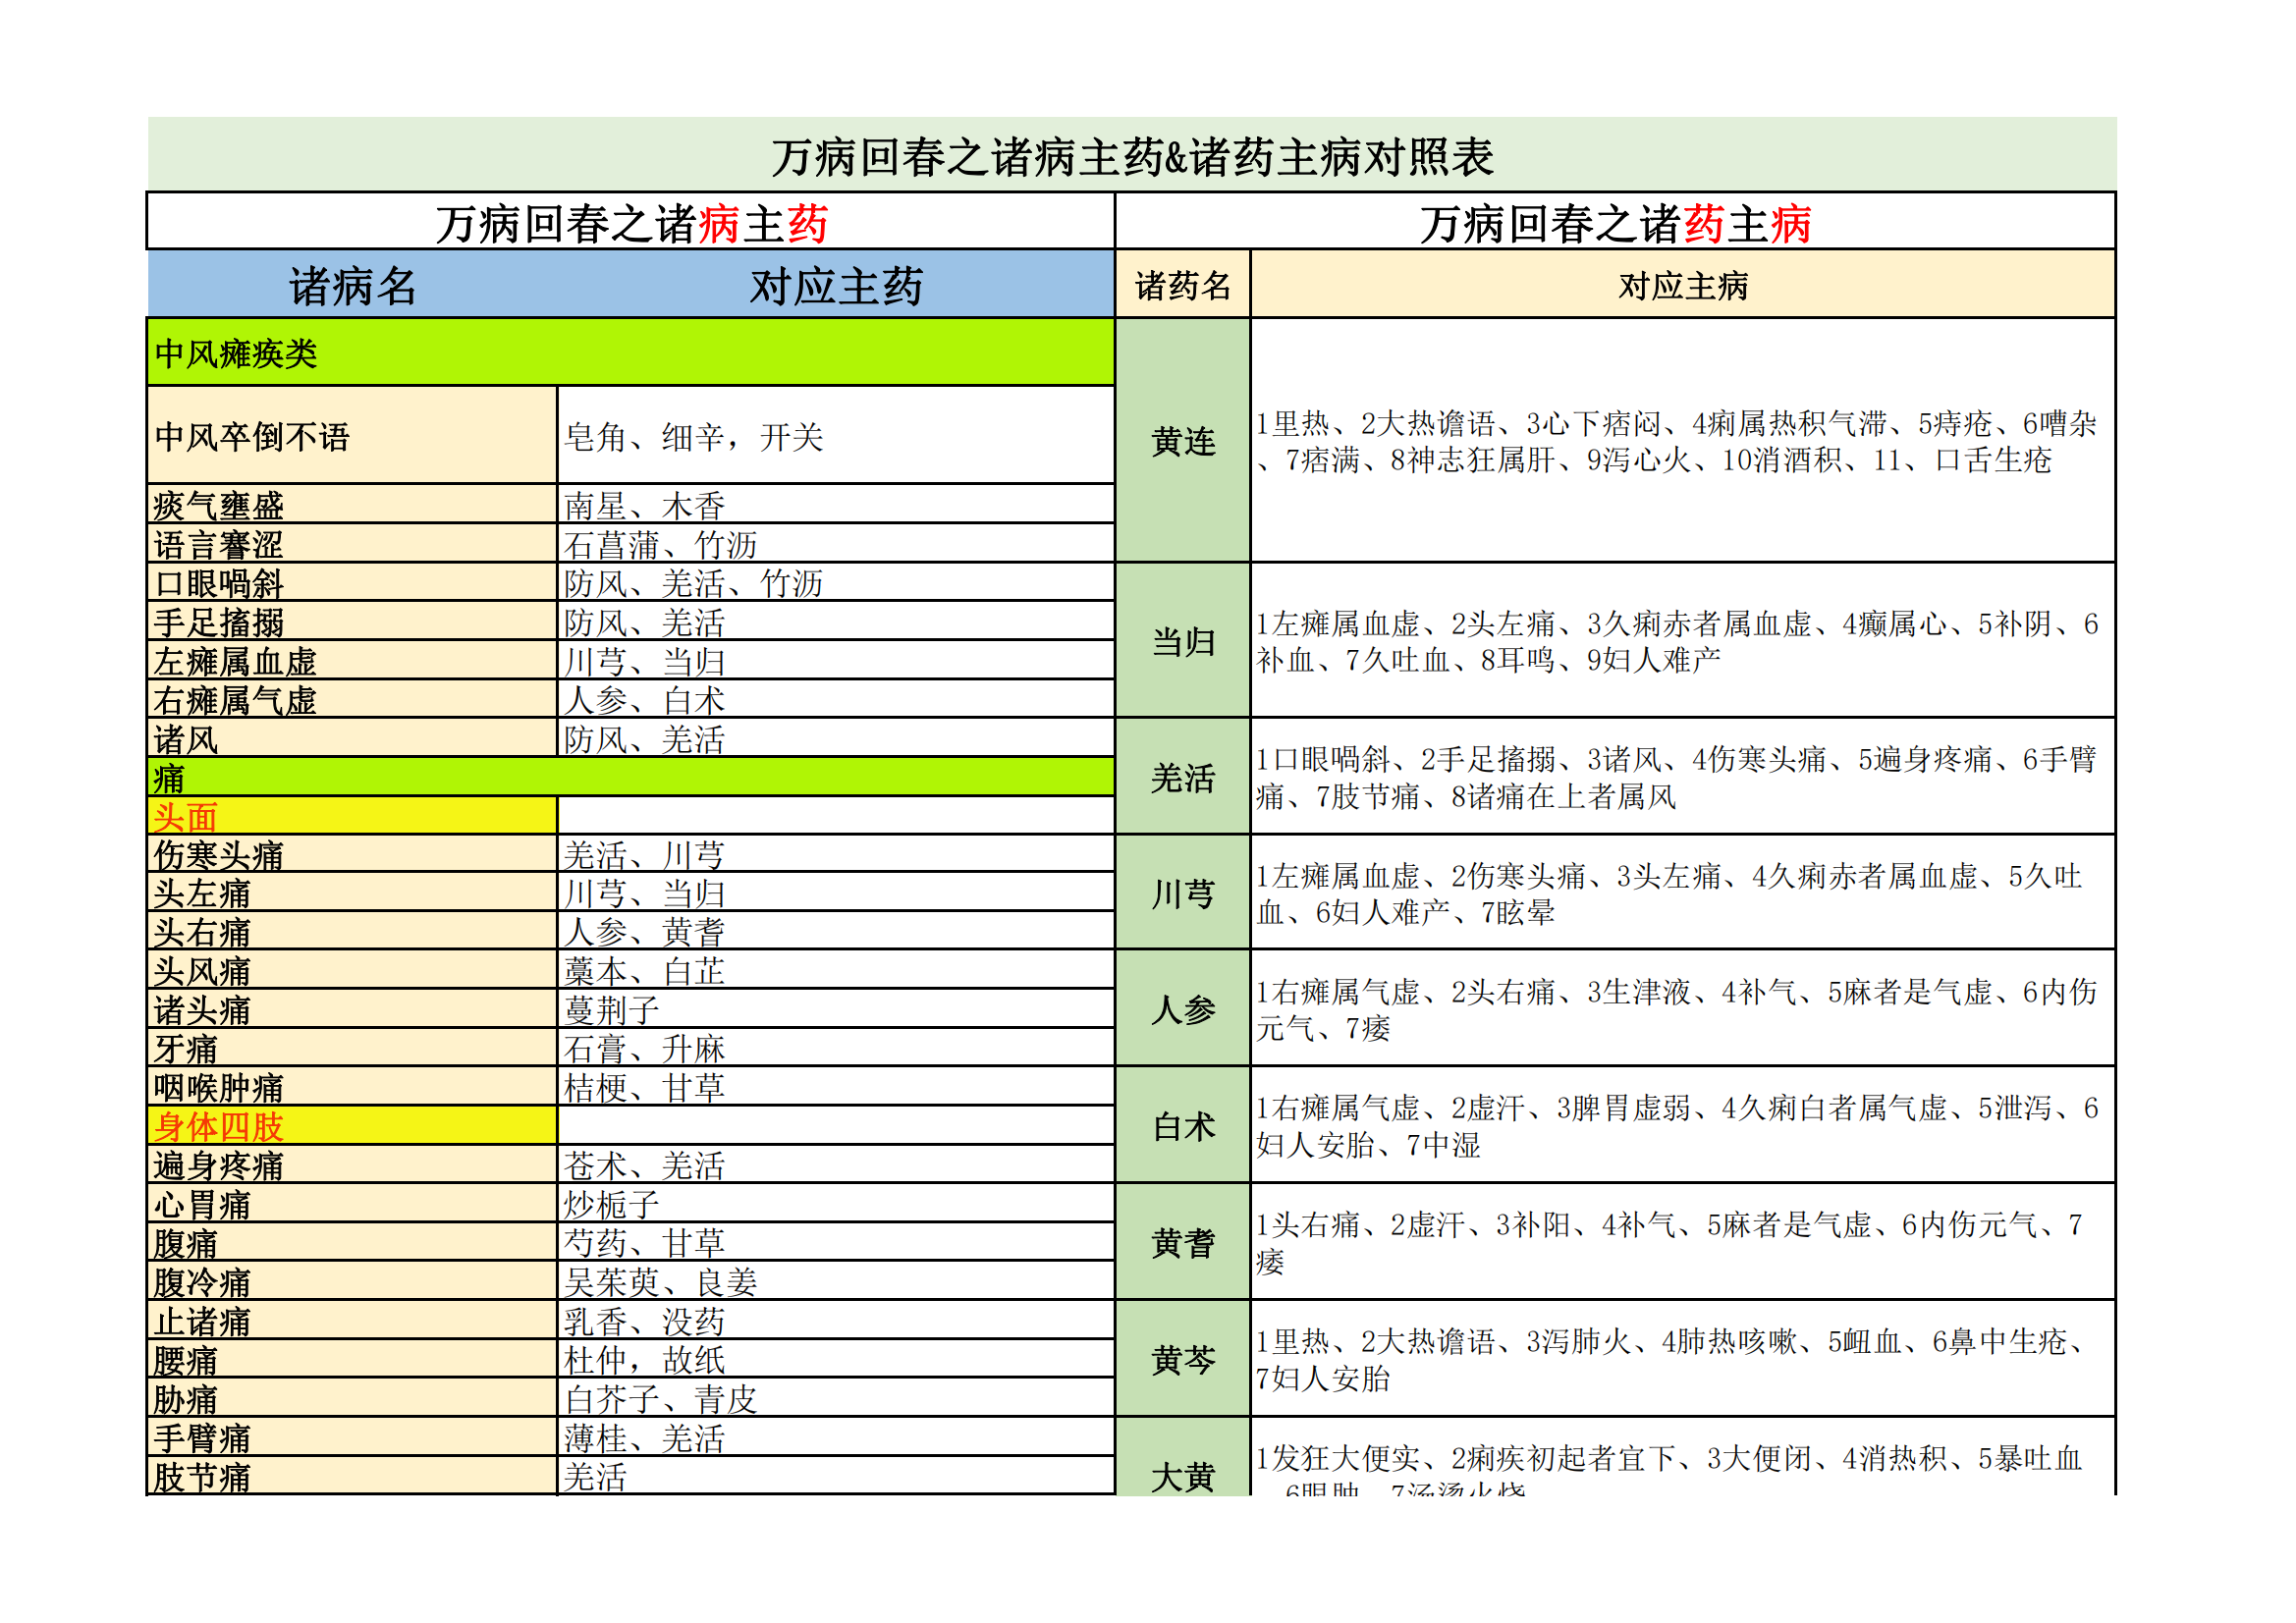Click the cell 苍术、羌活

[836, 1165]
